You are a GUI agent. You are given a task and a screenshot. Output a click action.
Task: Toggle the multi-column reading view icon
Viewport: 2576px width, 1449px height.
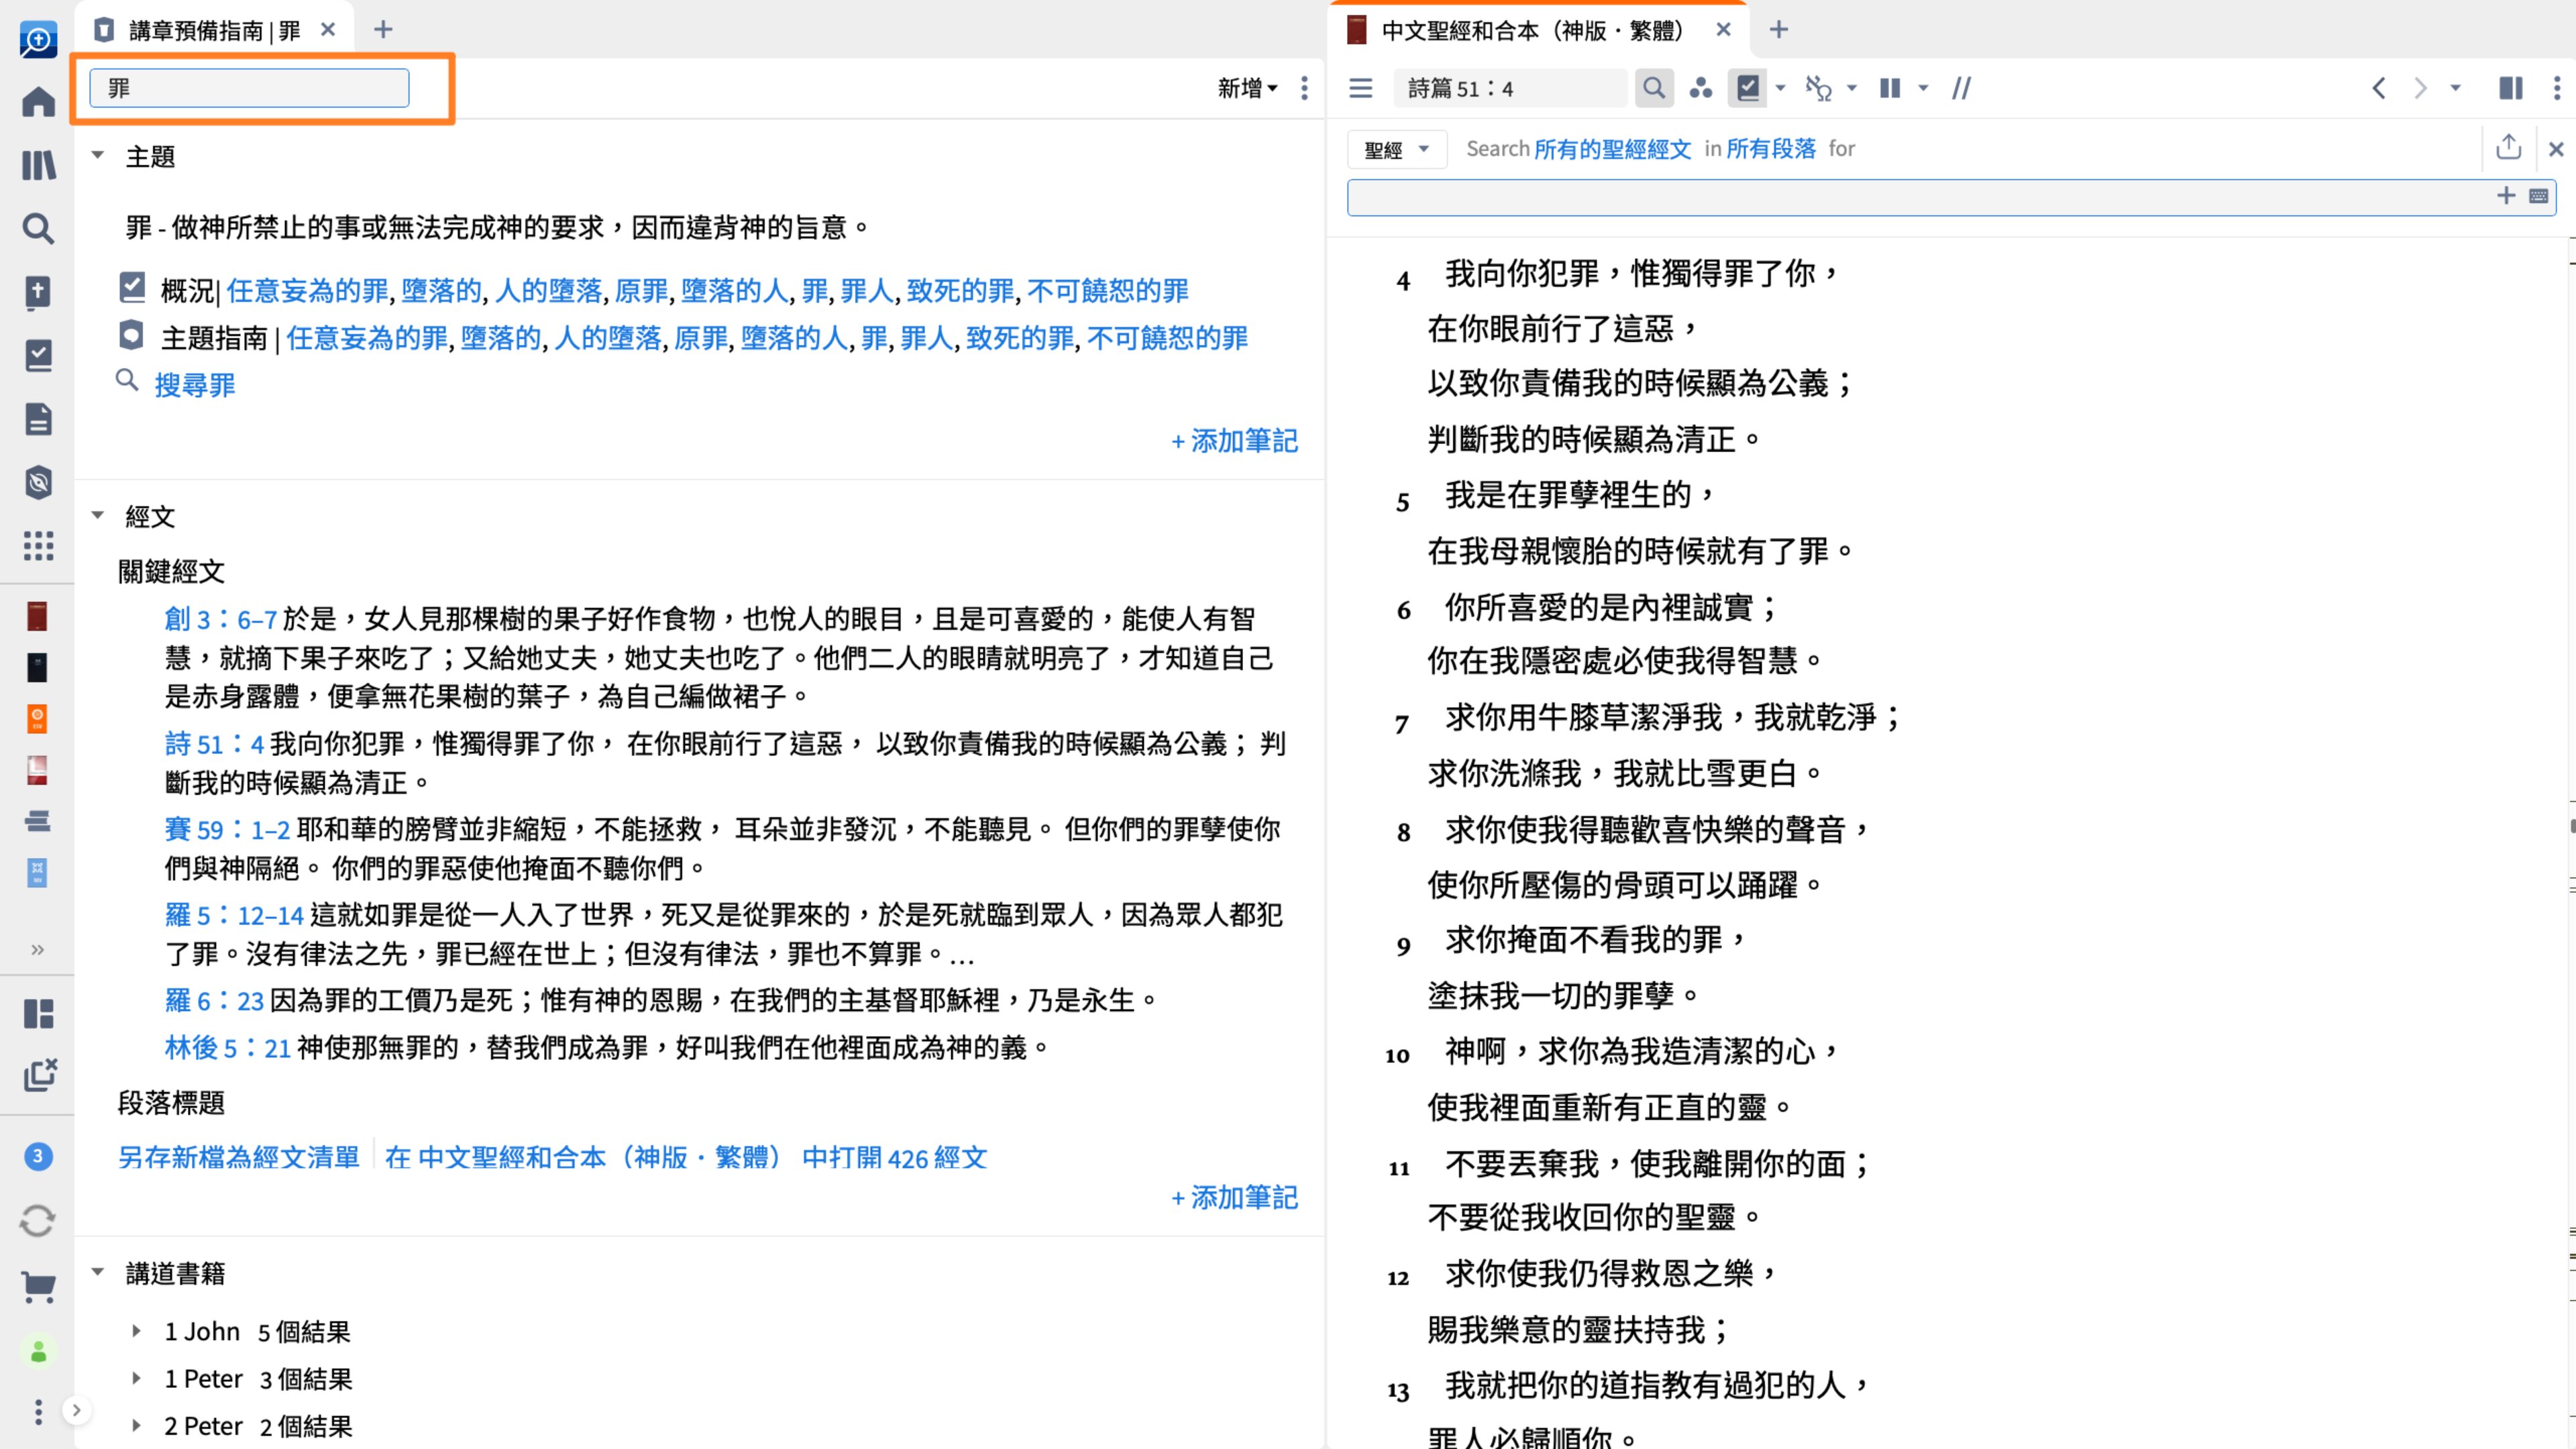pos(1890,88)
